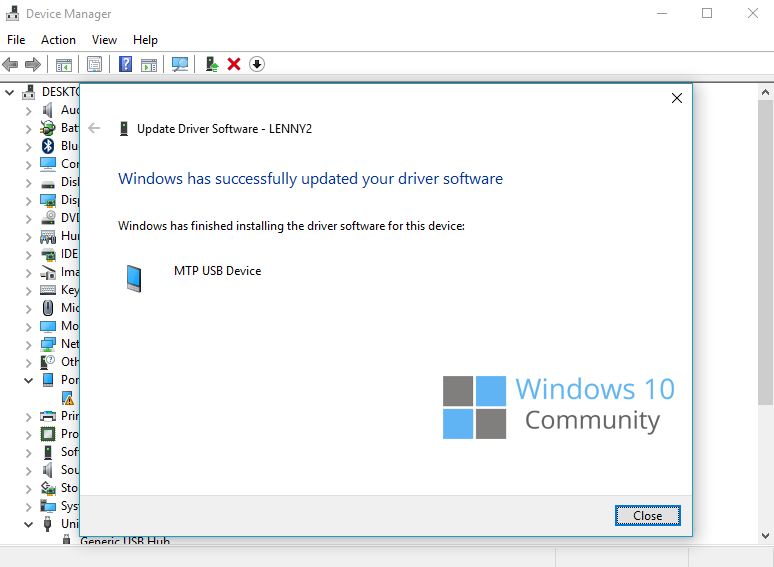The height and width of the screenshot is (567, 774).
Task: Select the Batteries icon in tree
Action: pyautogui.click(x=48, y=128)
